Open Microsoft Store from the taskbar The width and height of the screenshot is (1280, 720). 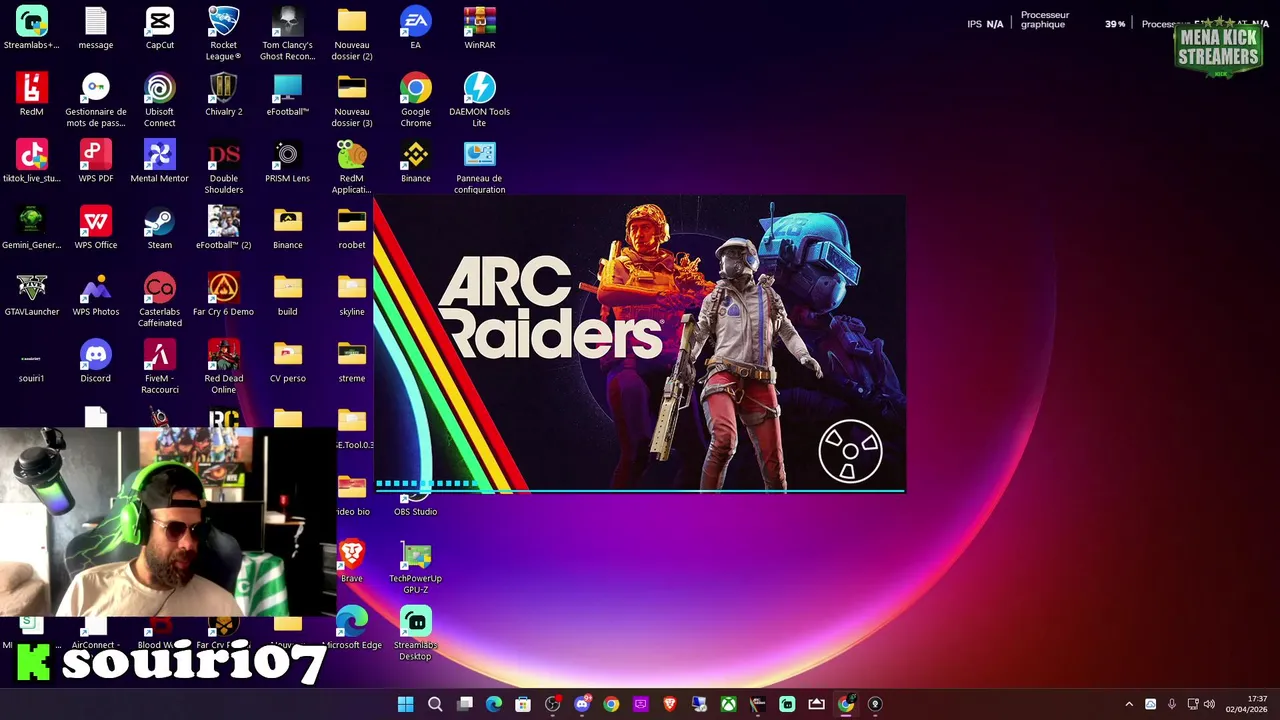point(523,704)
